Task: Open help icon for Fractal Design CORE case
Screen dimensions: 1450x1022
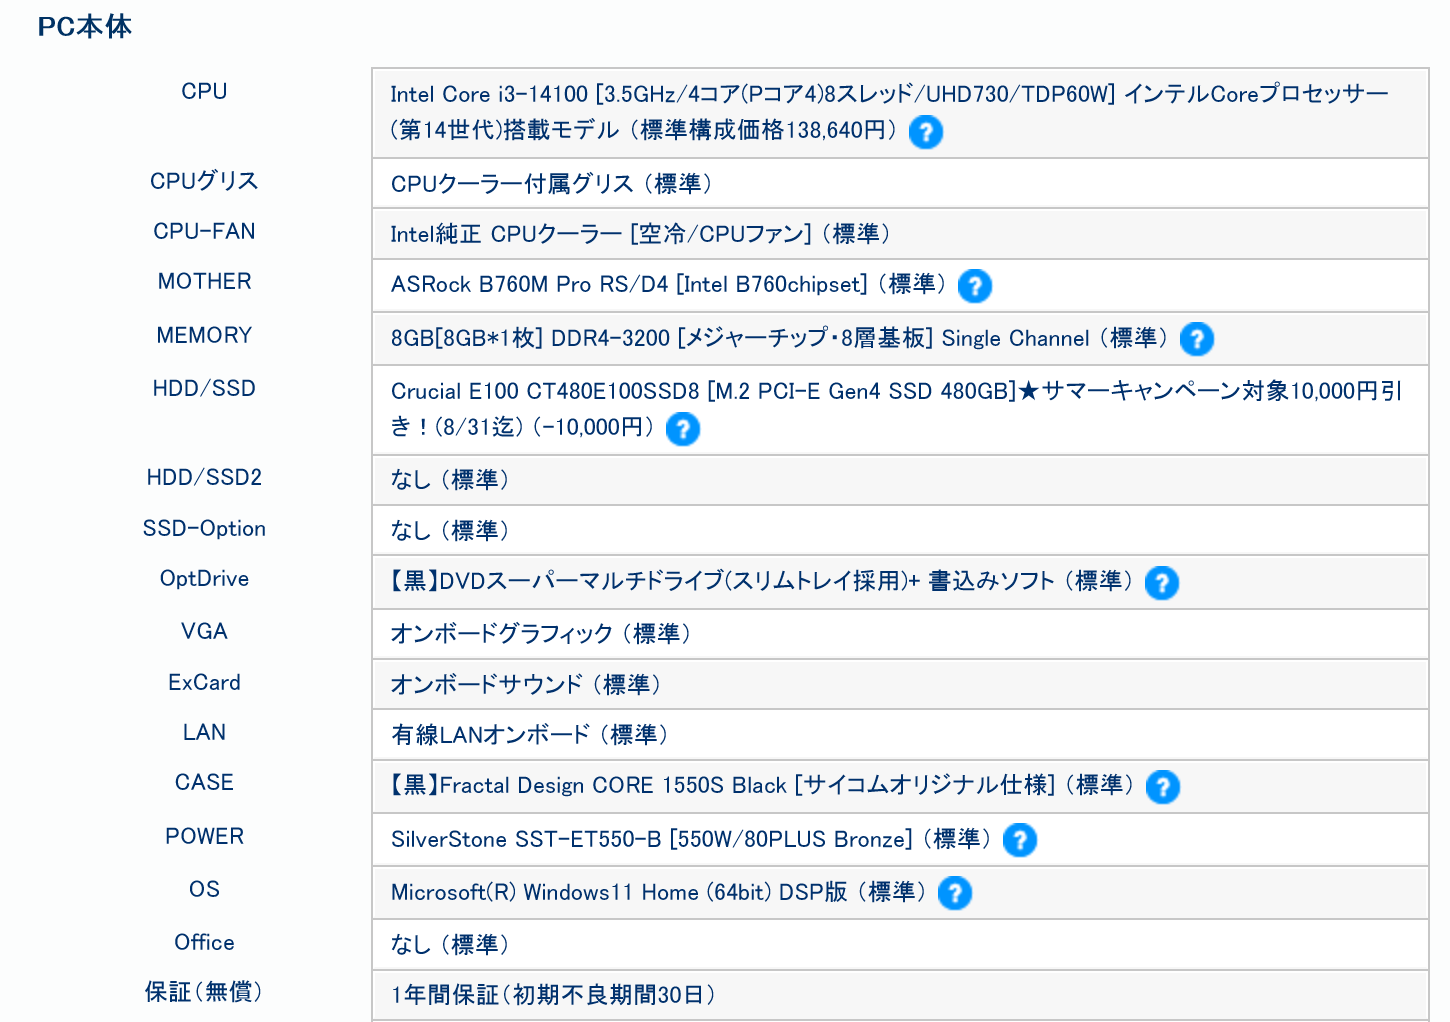Action: [x=1163, y=787]
